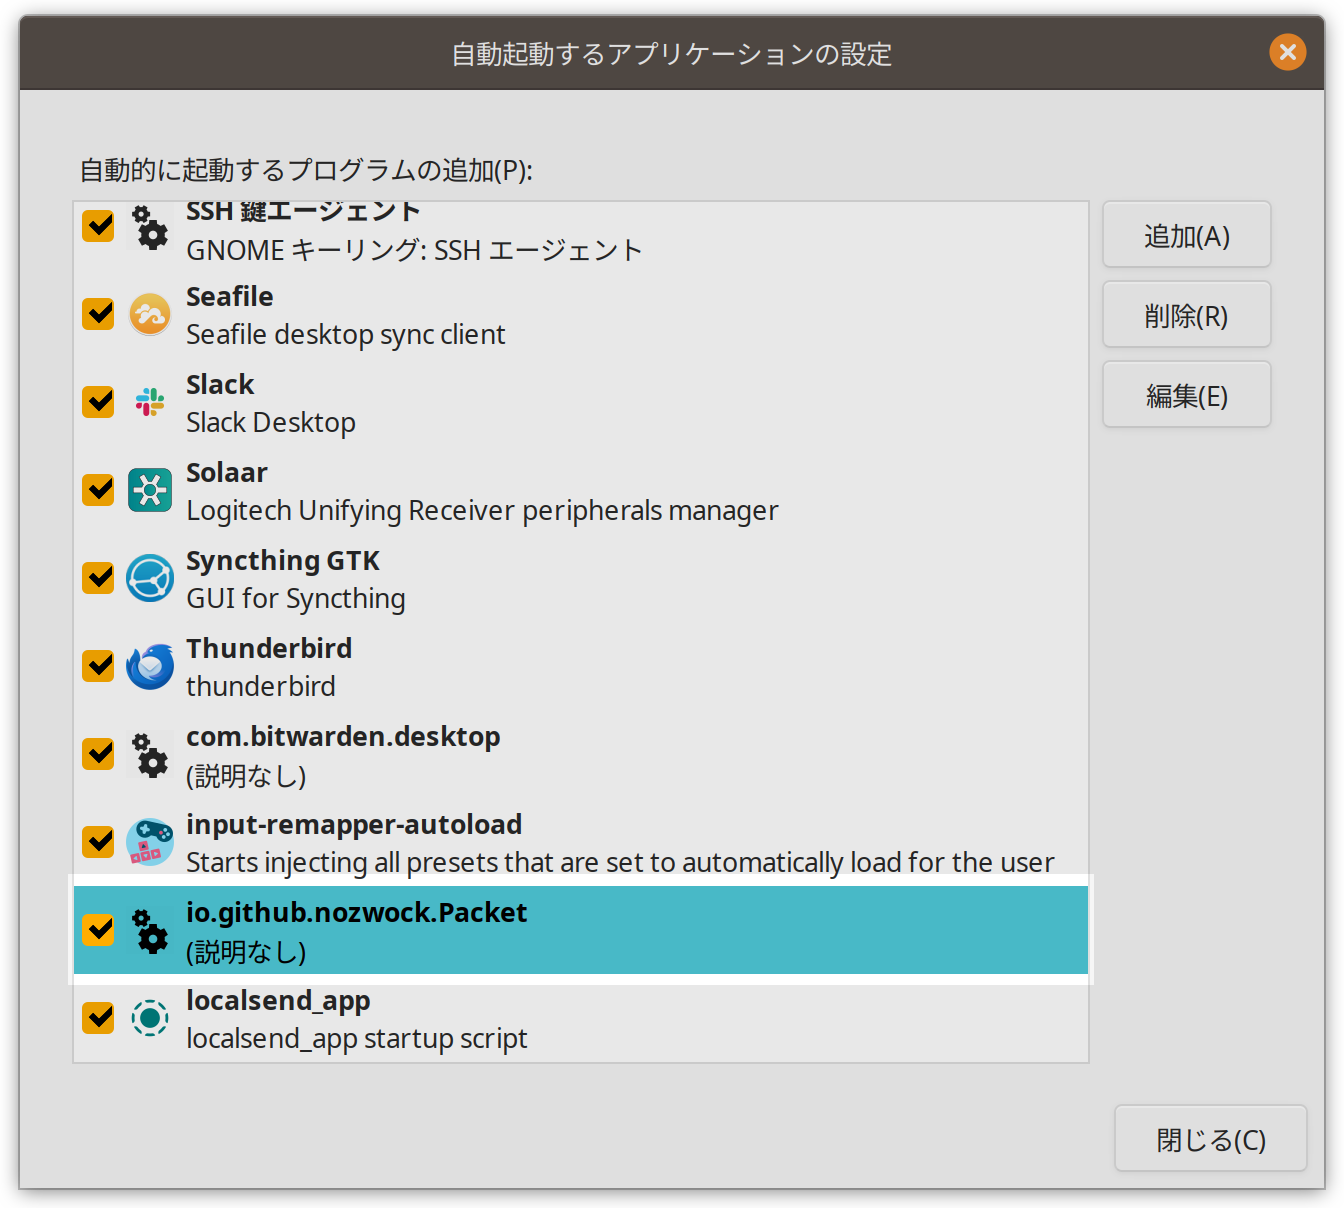This screenshot has width=1344, height=1208.
Task: Close the dialog with the orange X
Action: coord(1287,51)
